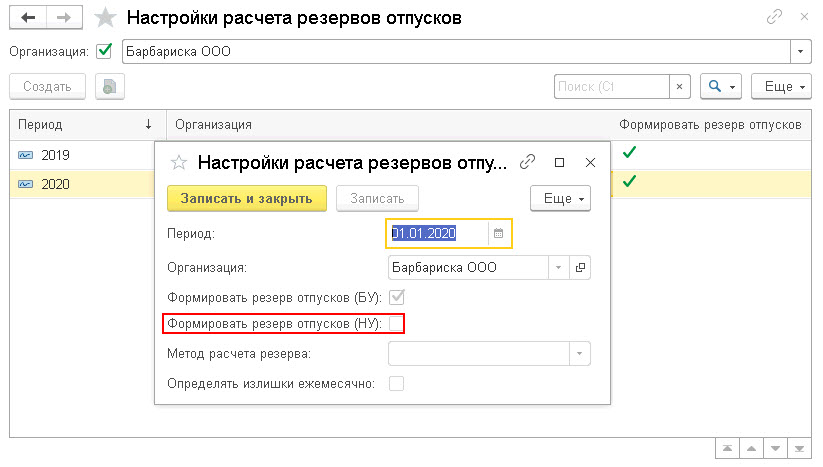
Task: Clear the search field with the x
Action: click(x=680, y=87)
